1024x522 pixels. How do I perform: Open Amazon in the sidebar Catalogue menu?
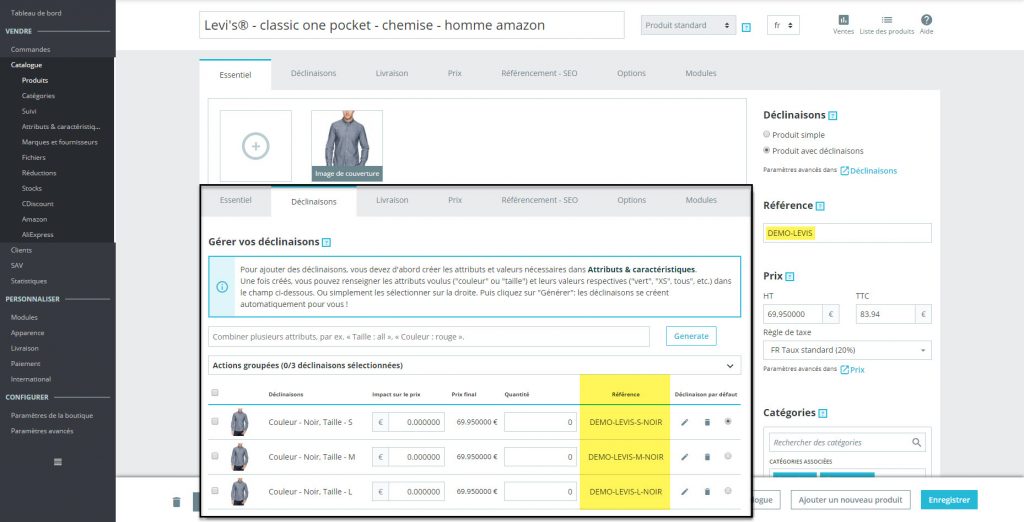tap(34, 220)
